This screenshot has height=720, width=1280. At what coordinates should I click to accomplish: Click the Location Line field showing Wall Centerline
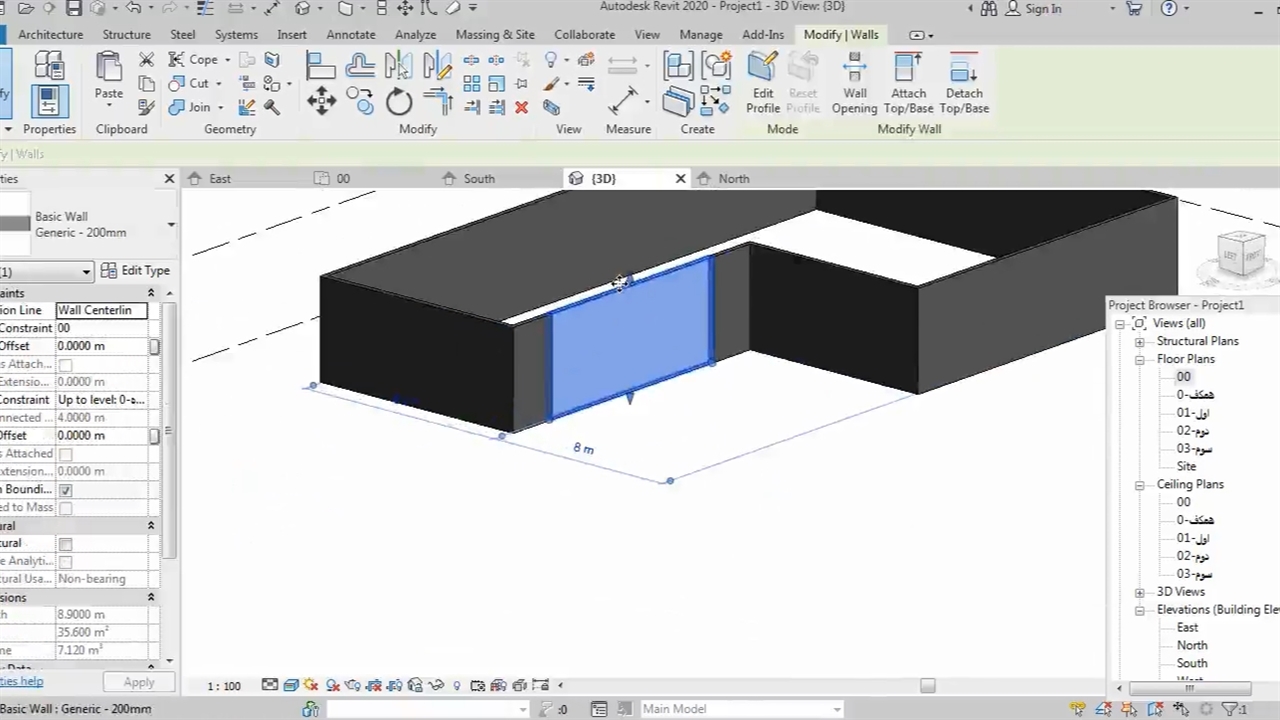click(x=101, y=310)
